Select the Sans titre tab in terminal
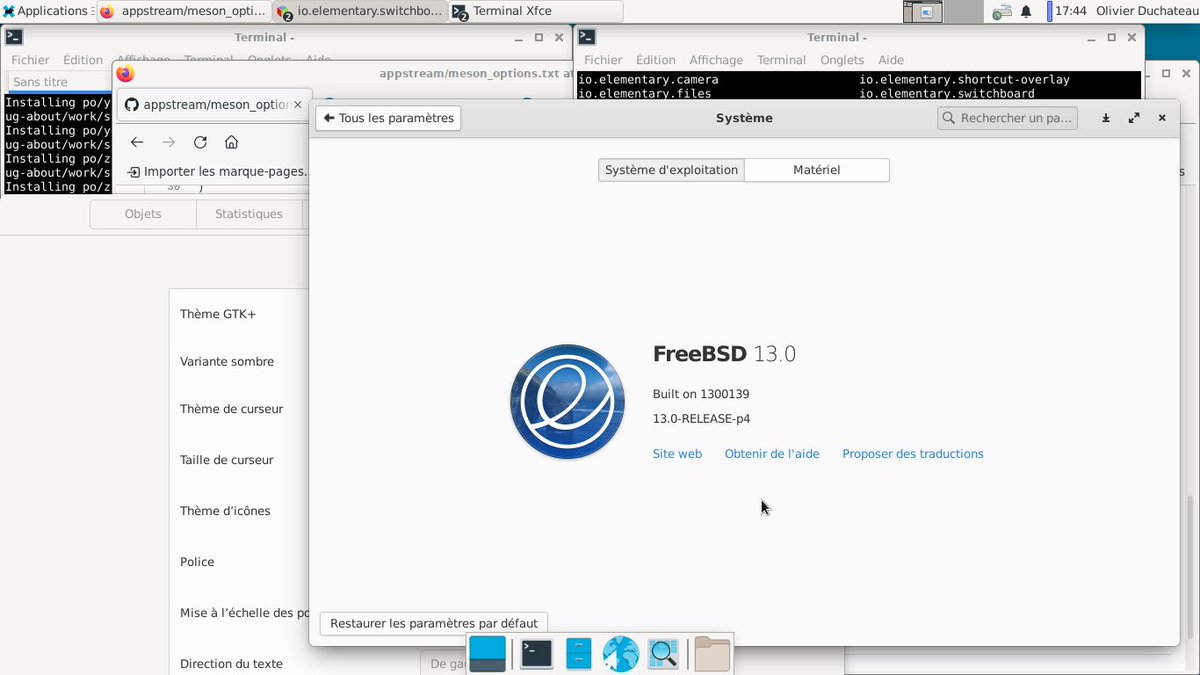 coord(58,82)
